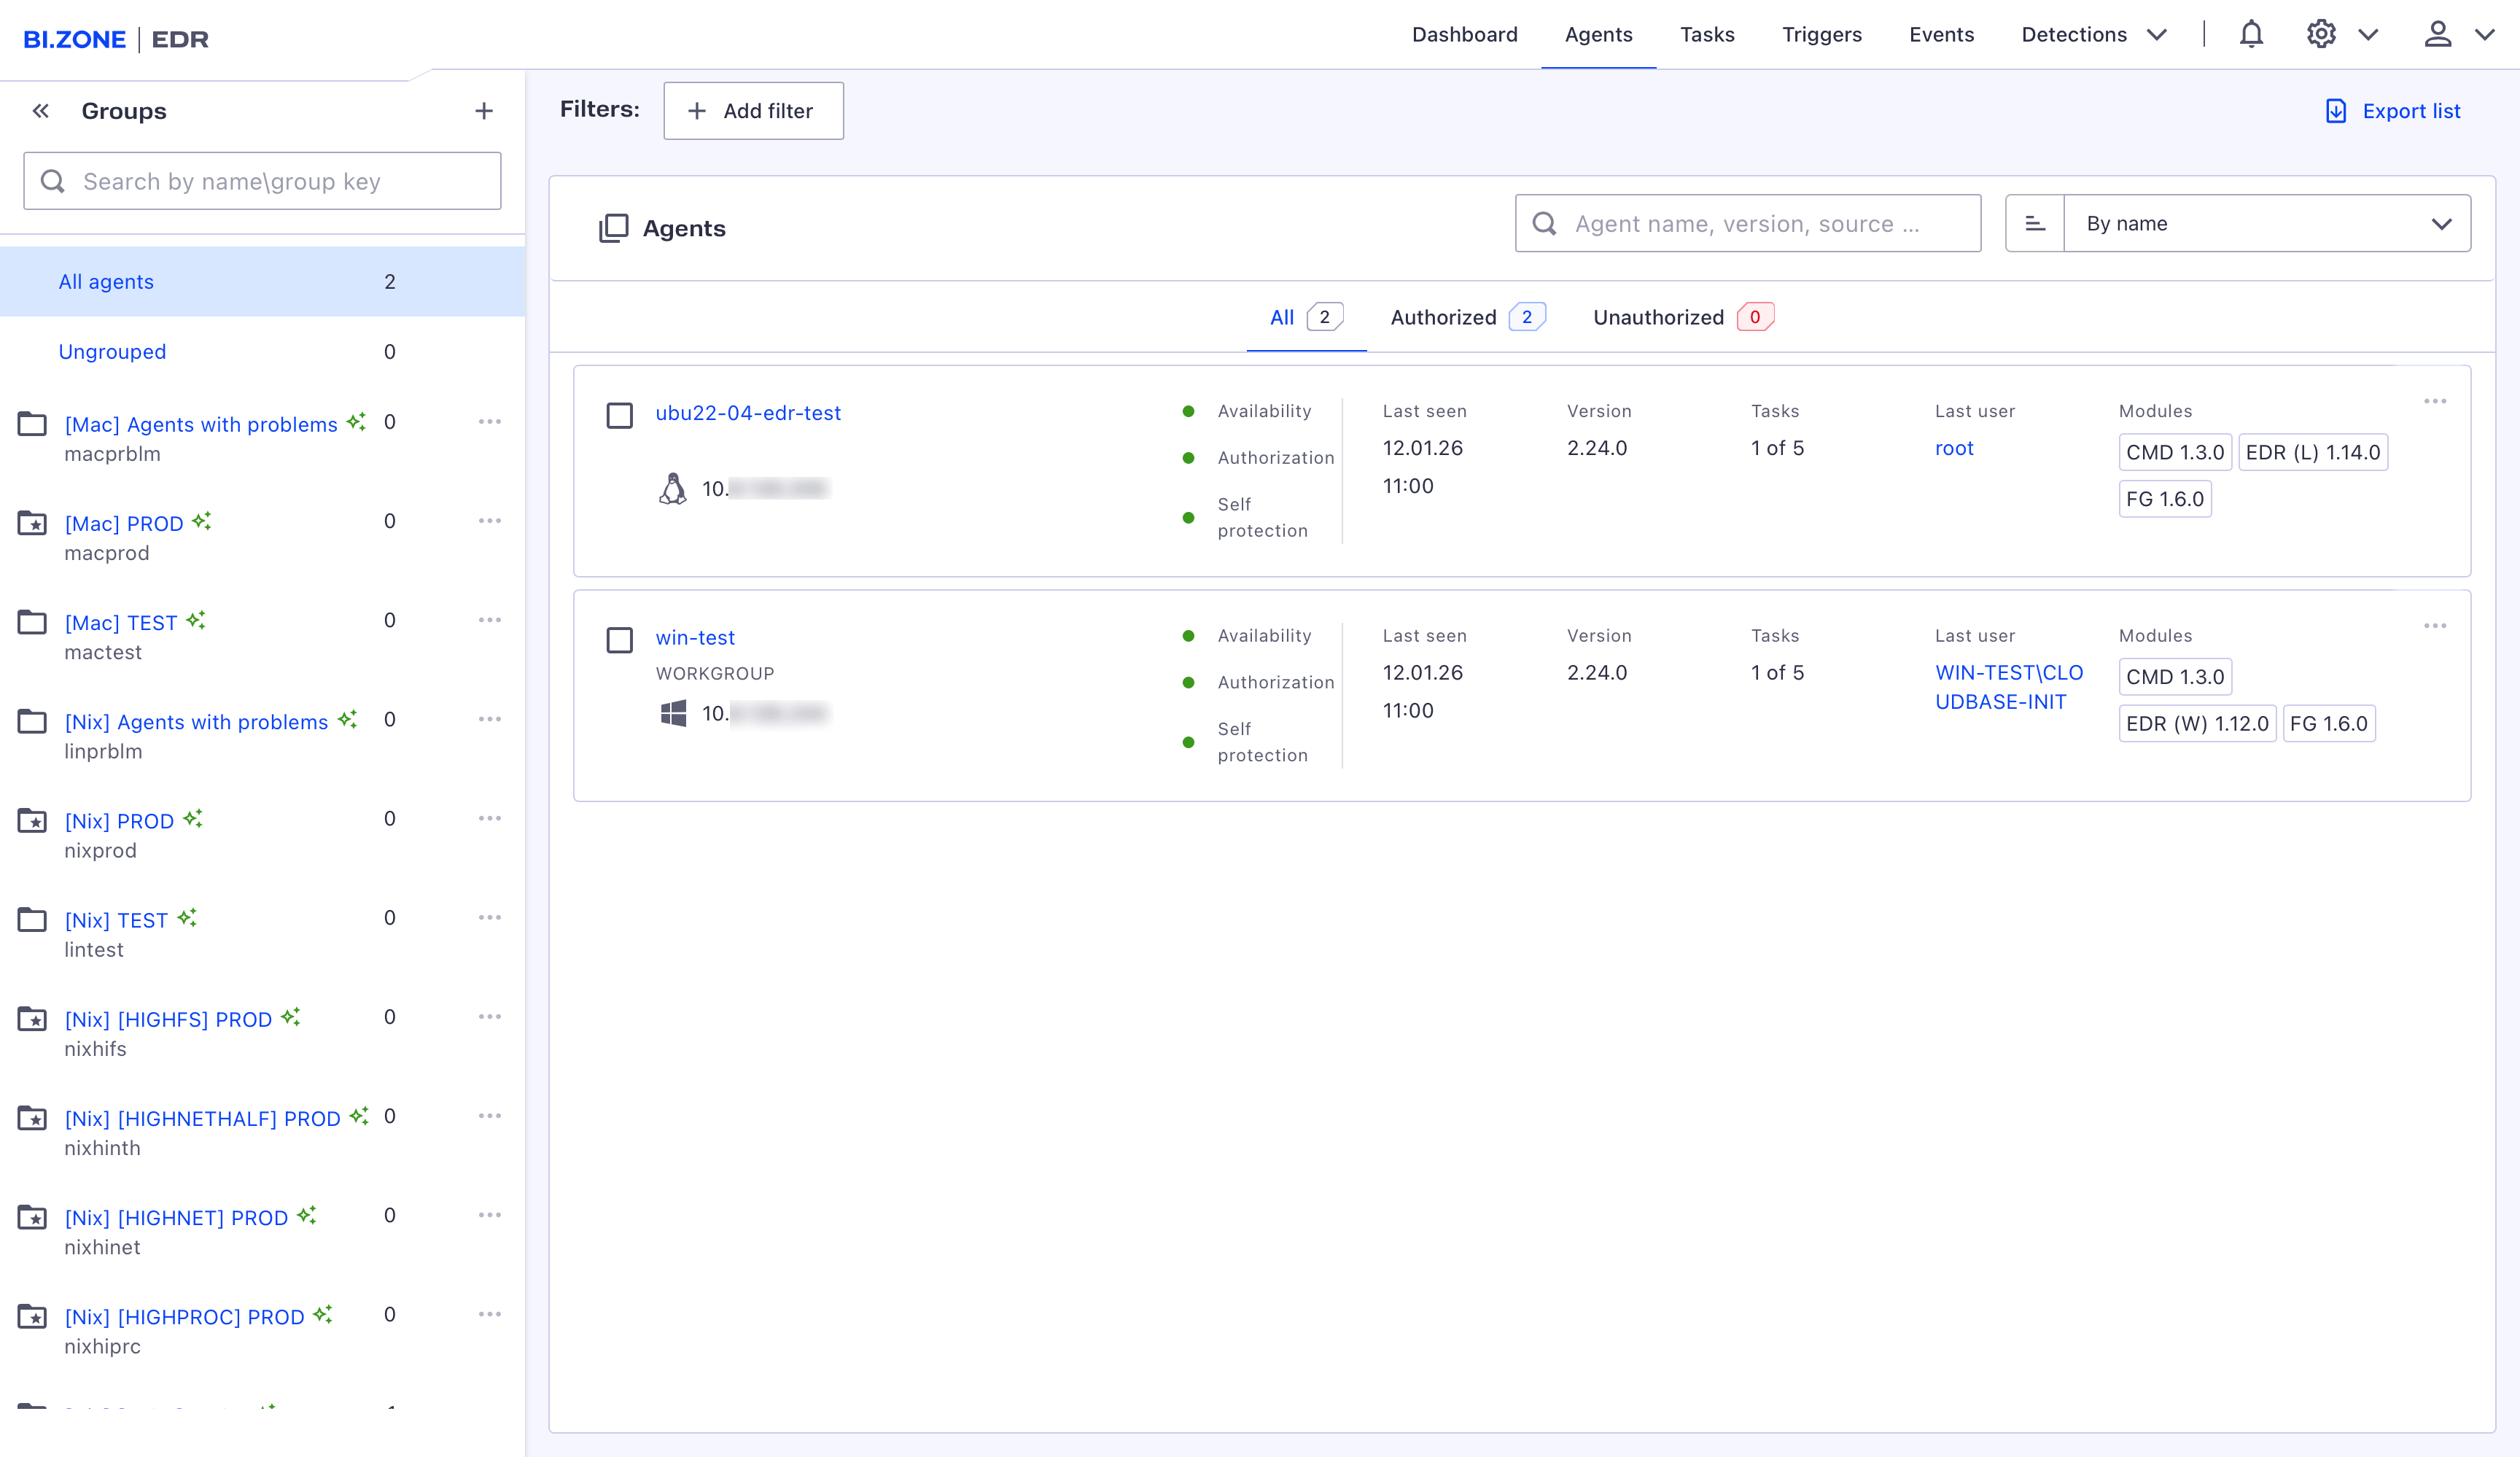This screenshot has height=1457, width=2520.
Task: Collapse the Groups sidebar with the double chevron
Action: tap(40, 110)
